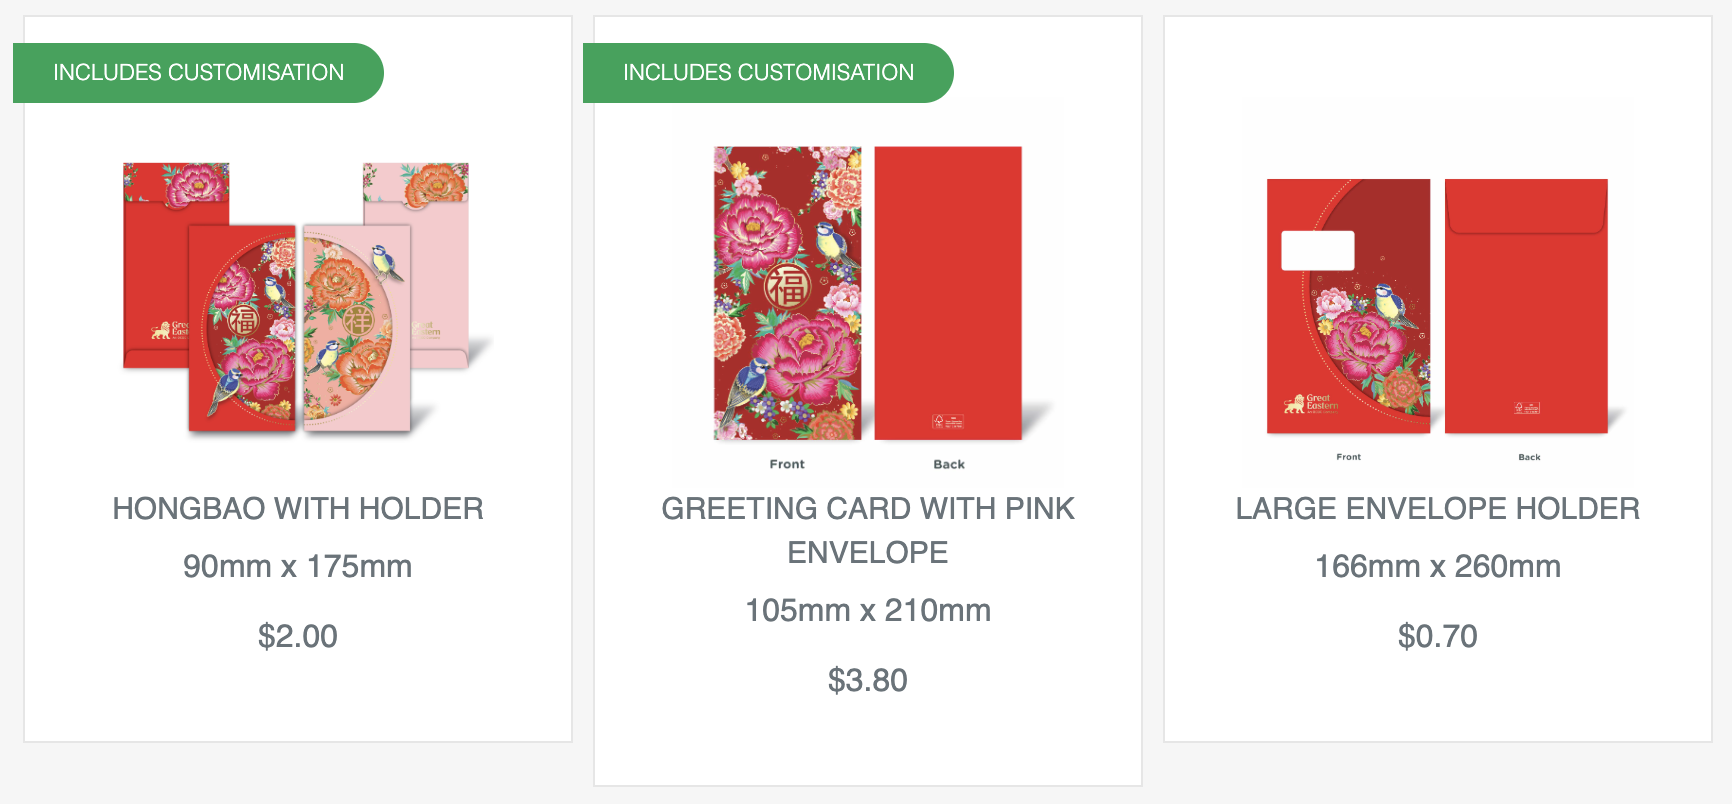This screenshot has height=804, width=1732.
Task: Open the Large Envelope Holder title link
Action: [1437, 509]
